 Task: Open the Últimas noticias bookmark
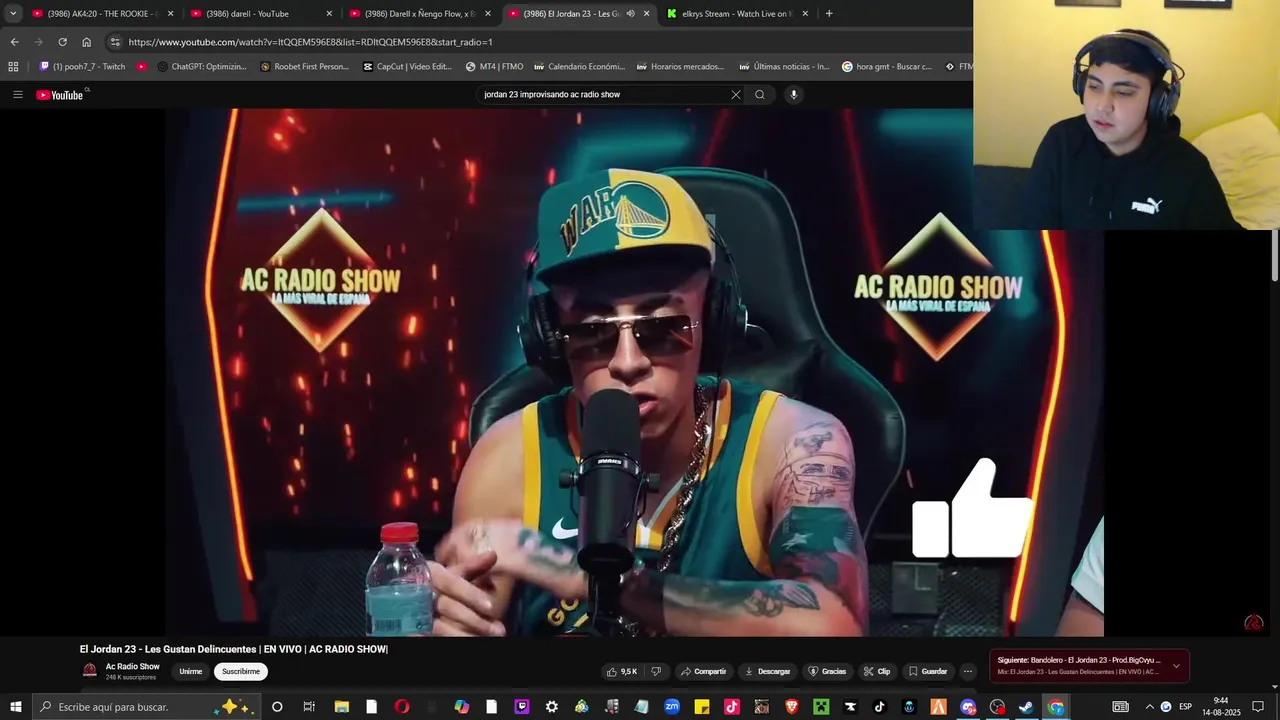[784, 67]
